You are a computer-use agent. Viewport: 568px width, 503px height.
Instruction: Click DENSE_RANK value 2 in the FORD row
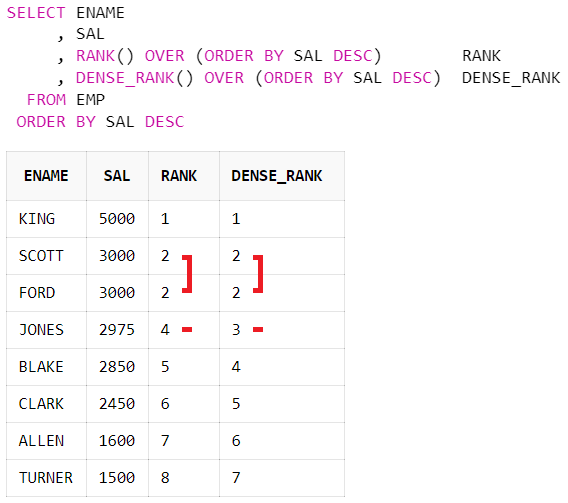(236, 293)
